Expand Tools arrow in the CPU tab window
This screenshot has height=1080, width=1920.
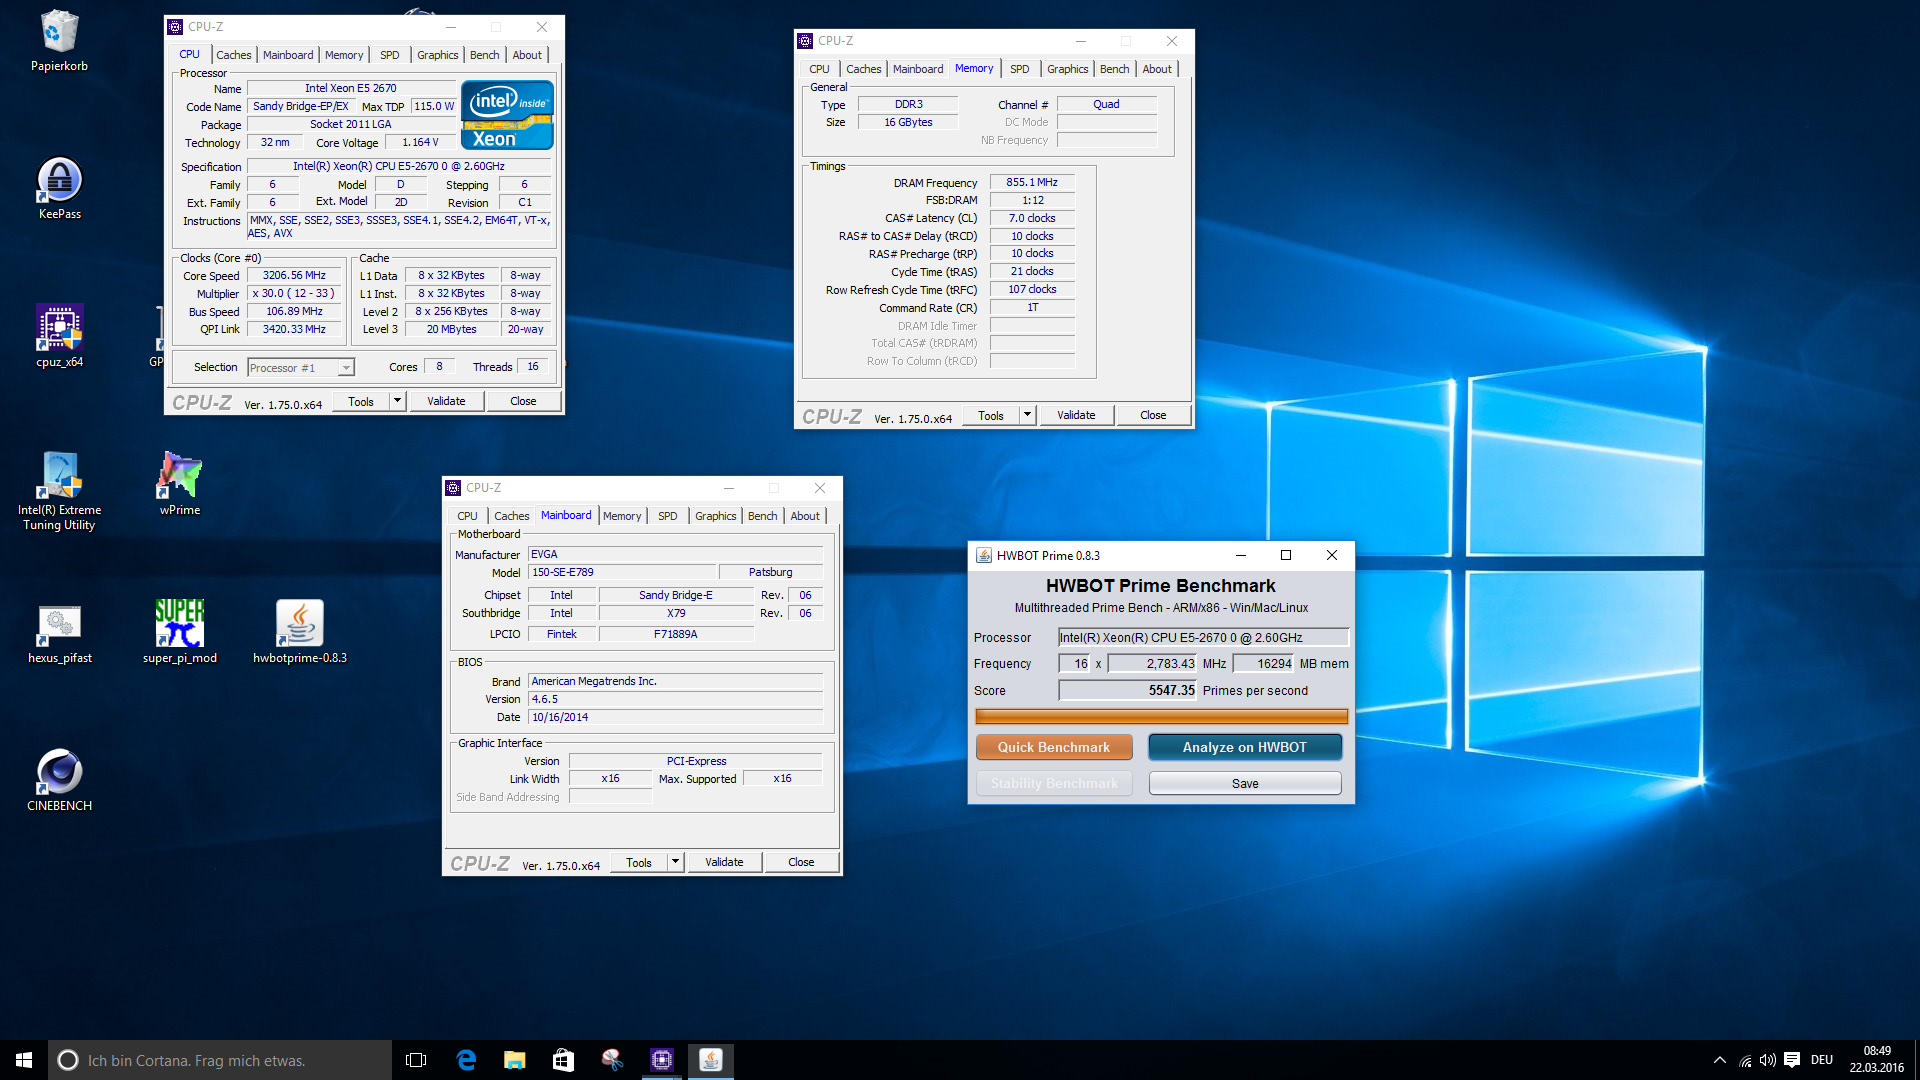coord(397,401)
